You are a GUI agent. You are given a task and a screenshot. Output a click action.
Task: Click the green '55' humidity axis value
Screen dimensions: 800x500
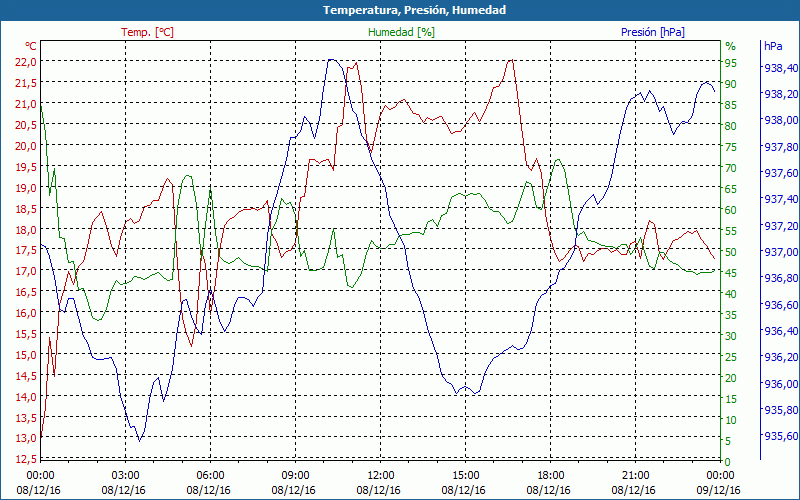pos(731,231)
